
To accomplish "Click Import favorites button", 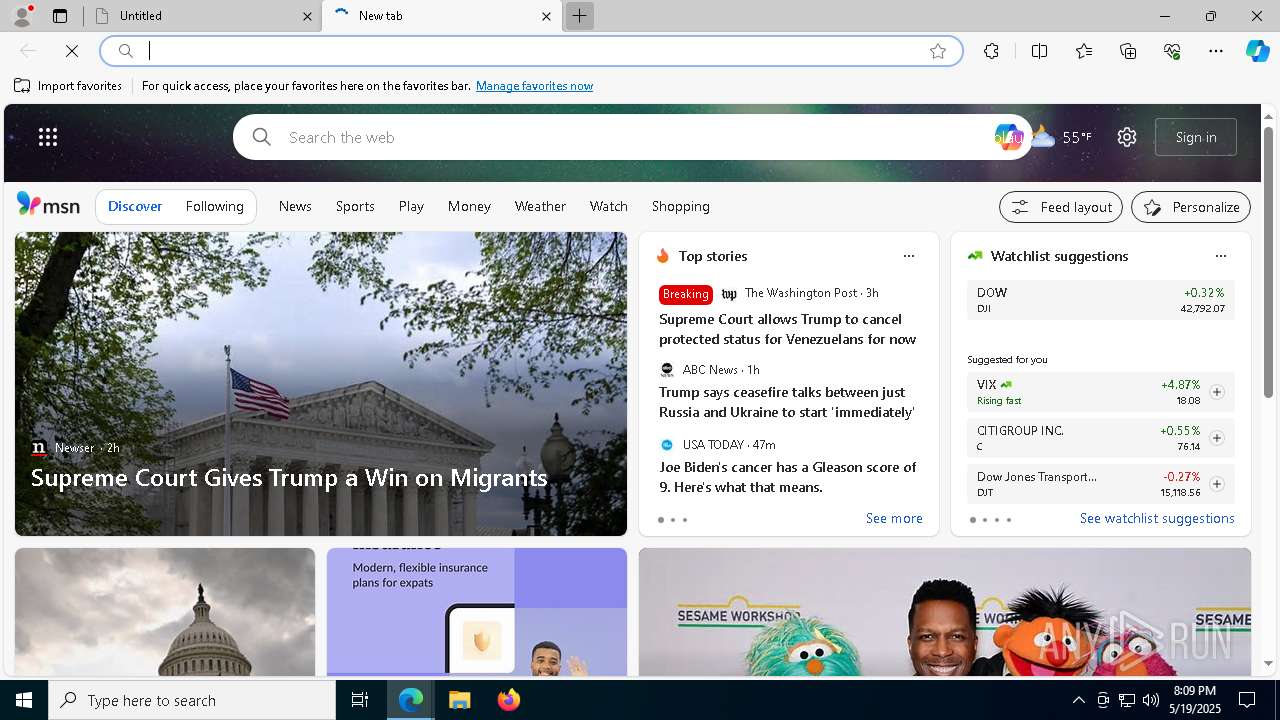I will (x=68, y=86).
